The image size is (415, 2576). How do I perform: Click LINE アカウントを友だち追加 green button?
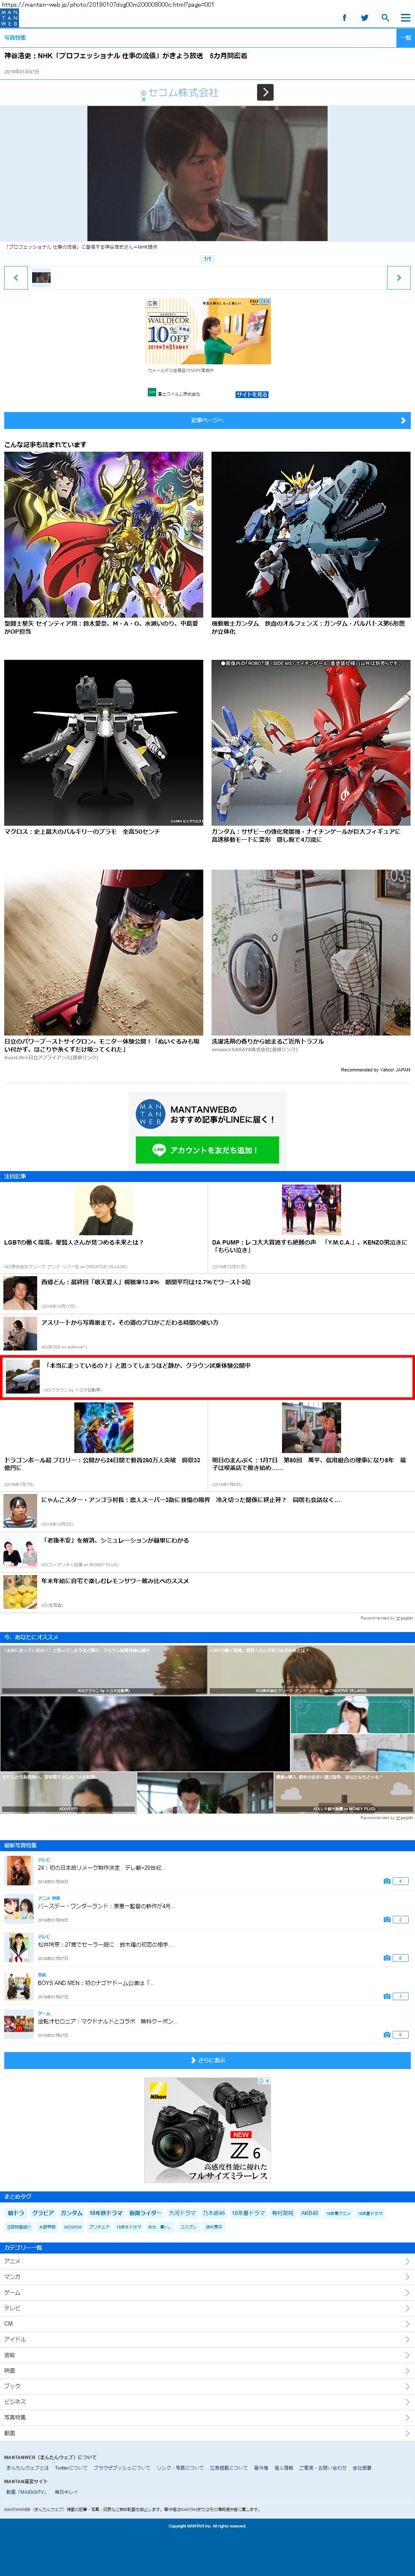click(x=207, y=1150)
